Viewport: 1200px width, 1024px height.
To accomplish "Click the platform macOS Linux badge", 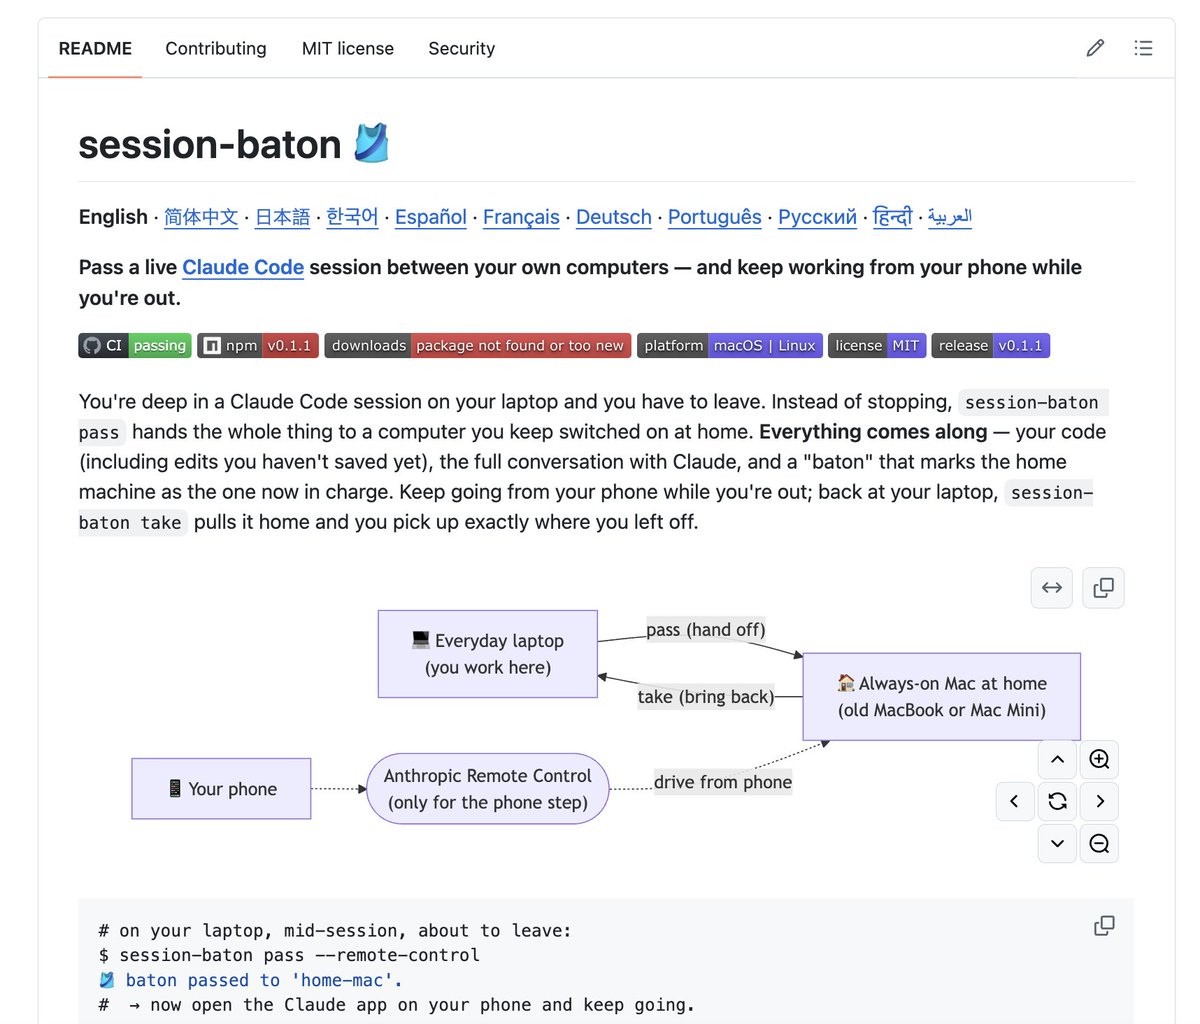I will tap(730, 346).
